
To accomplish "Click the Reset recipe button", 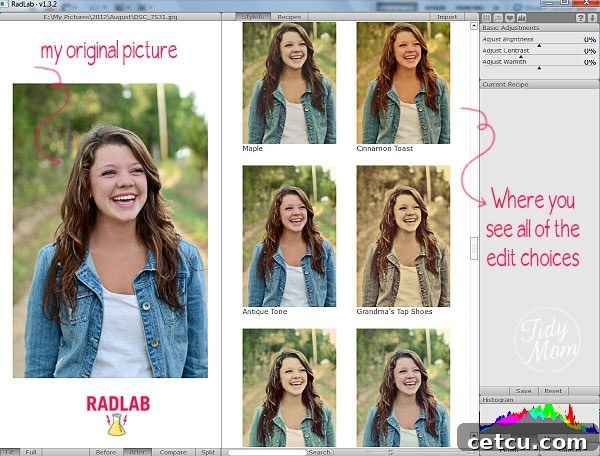I will pos(553,391).
